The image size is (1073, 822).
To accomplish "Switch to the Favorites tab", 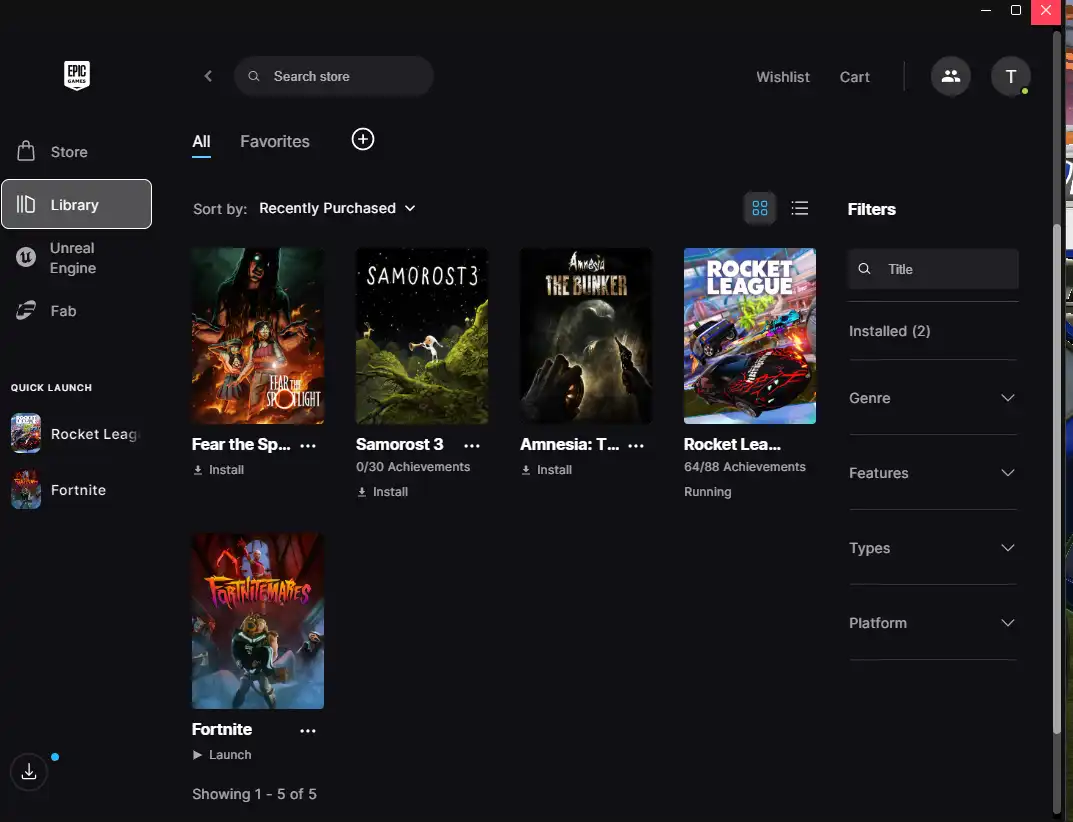I will click(x=275, y=141).
